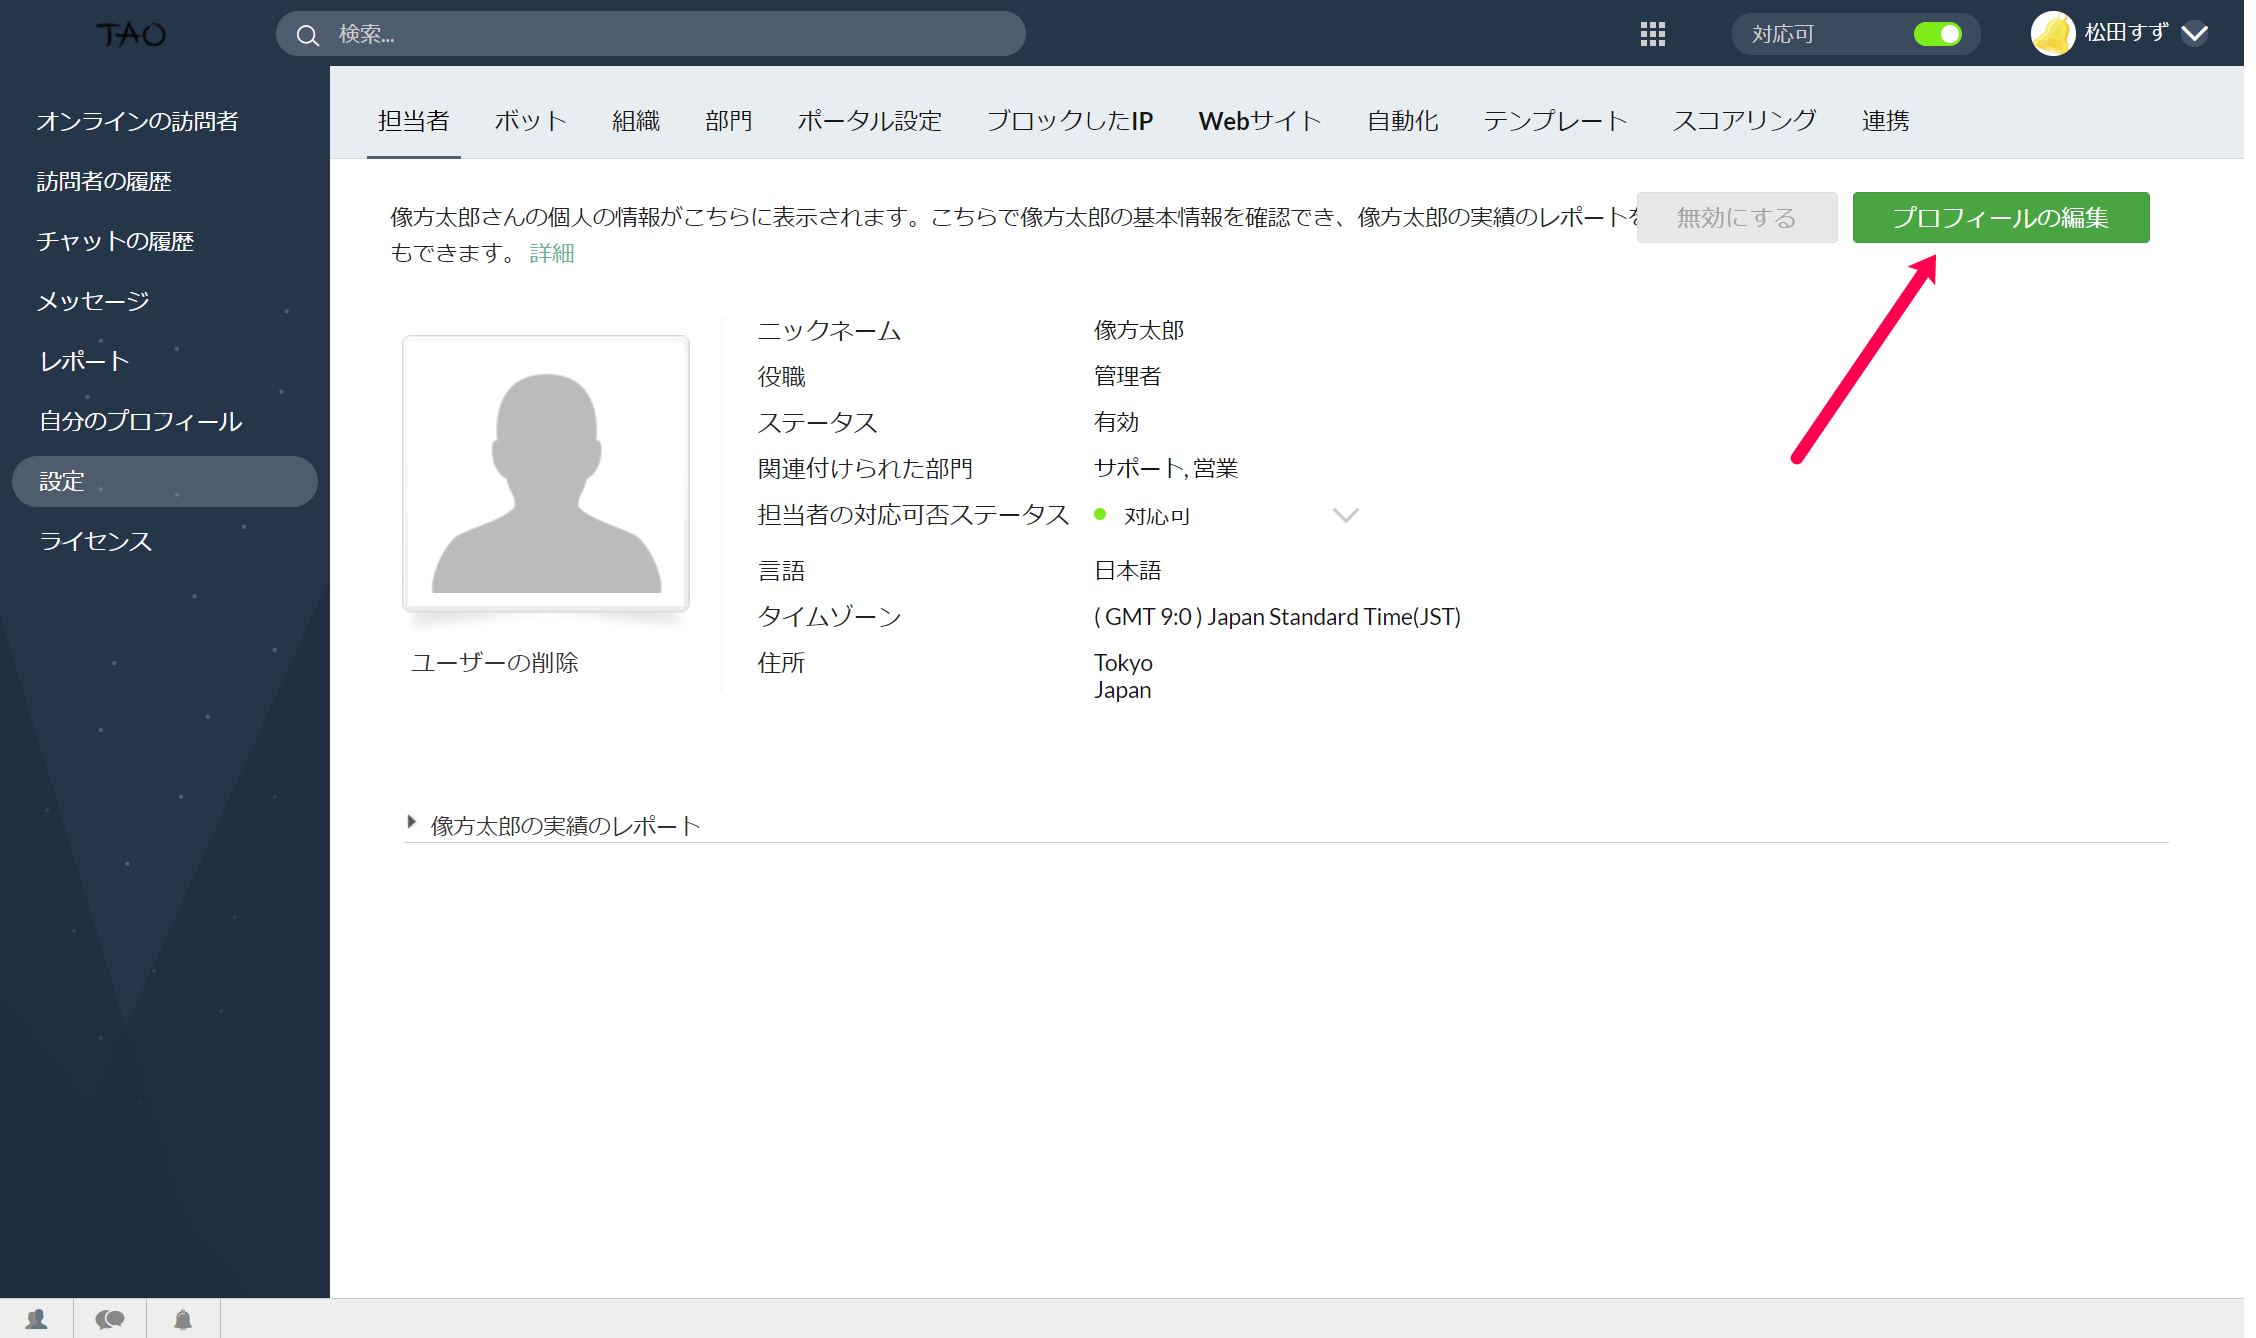Switch to the ボット tab
This screenshot has height=1338, width=2256.
pos(530,121)
